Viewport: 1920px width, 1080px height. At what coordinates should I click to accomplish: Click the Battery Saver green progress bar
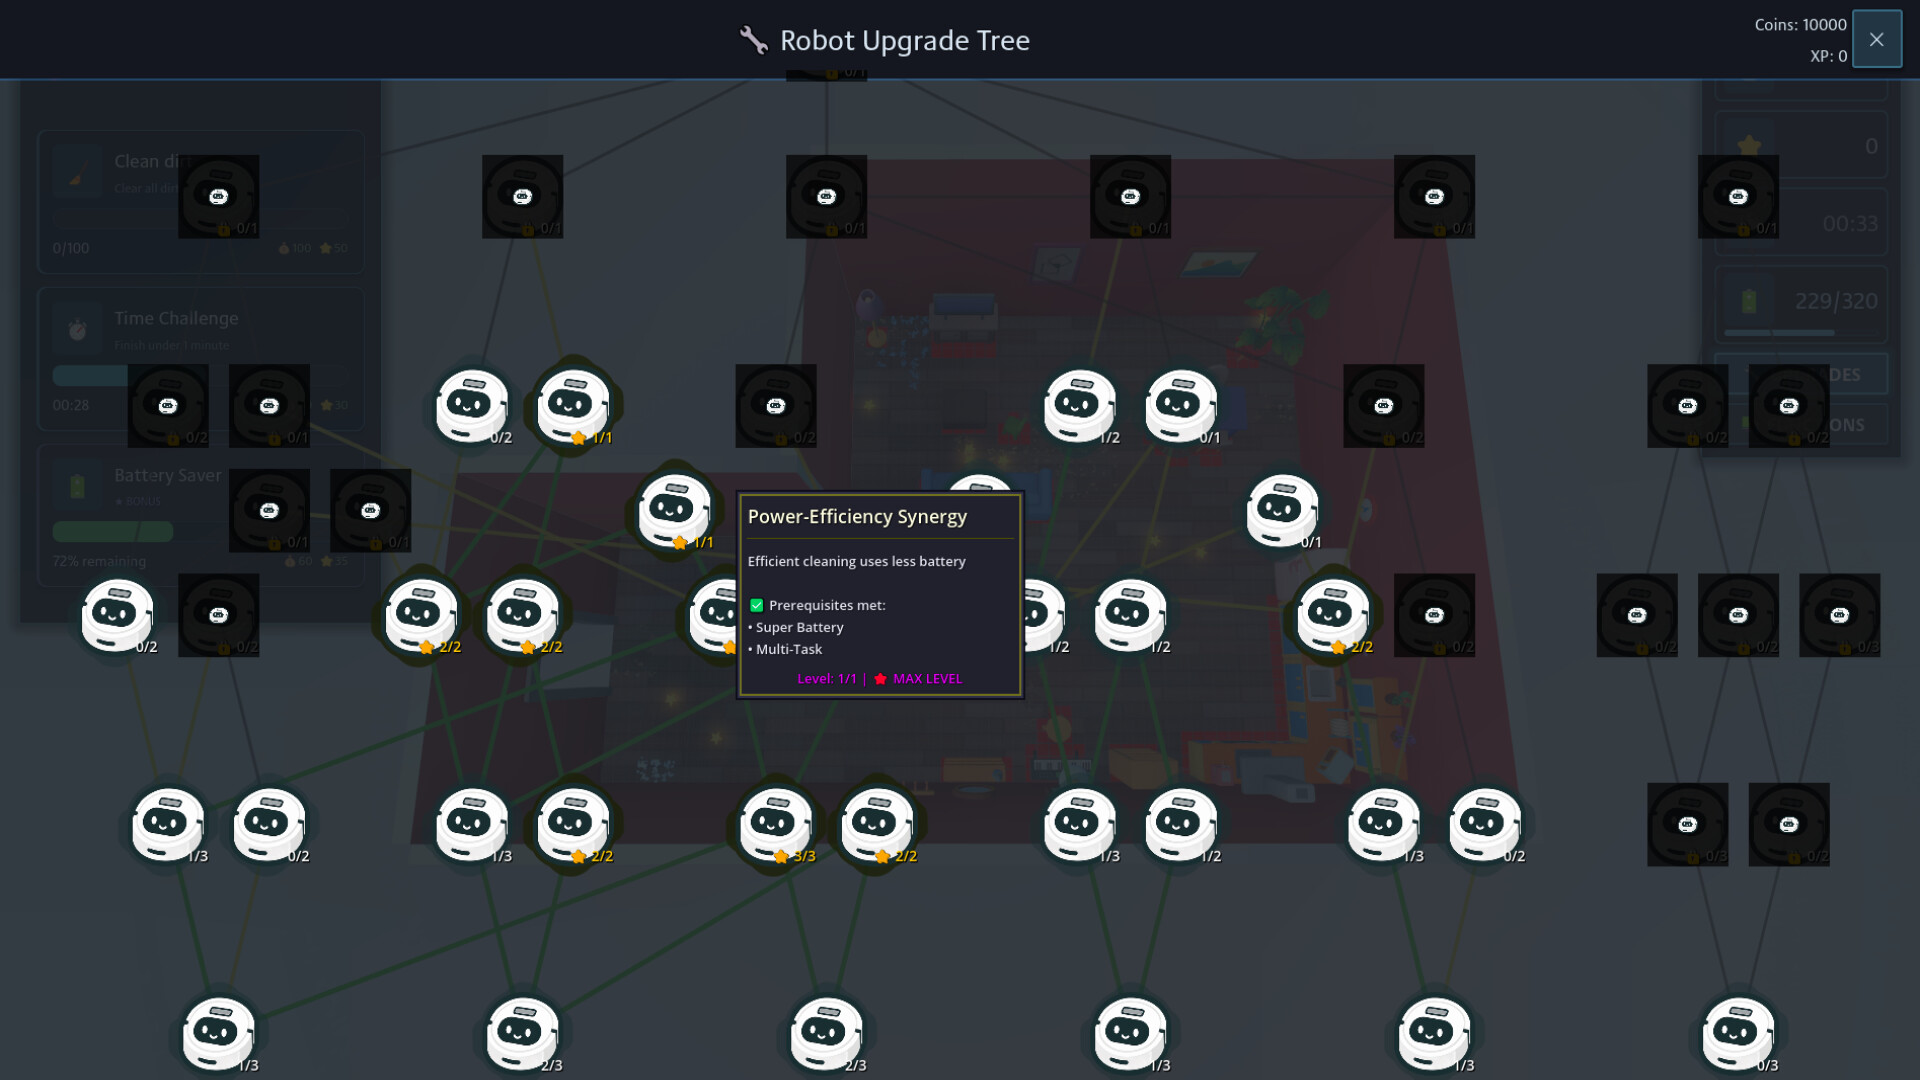112,531
